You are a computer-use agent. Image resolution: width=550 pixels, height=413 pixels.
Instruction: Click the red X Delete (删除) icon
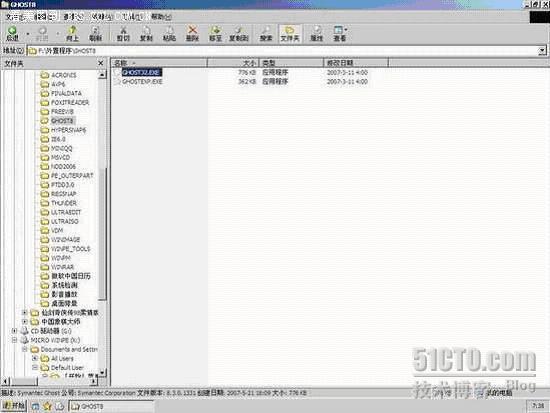pyautogui.click(x=192, y=33)
